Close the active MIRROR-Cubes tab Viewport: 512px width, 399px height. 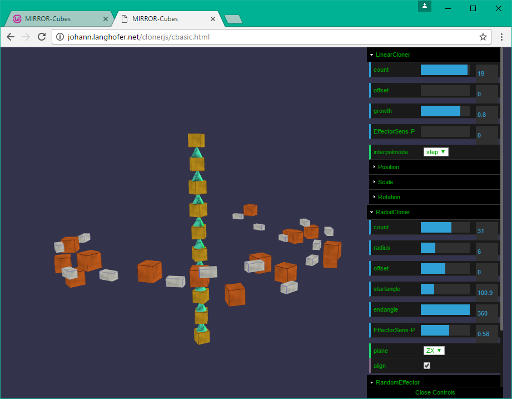click(213, 19)
